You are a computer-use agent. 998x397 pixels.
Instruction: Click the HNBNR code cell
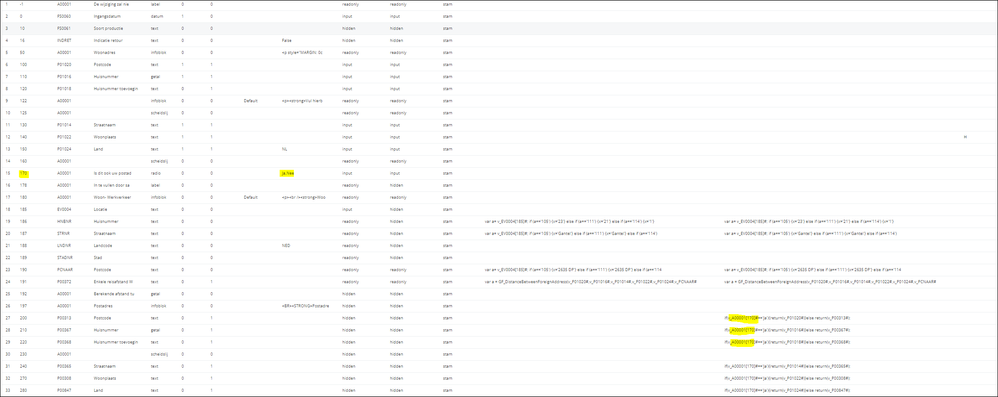pyautogui.click(x=63, y=221)
